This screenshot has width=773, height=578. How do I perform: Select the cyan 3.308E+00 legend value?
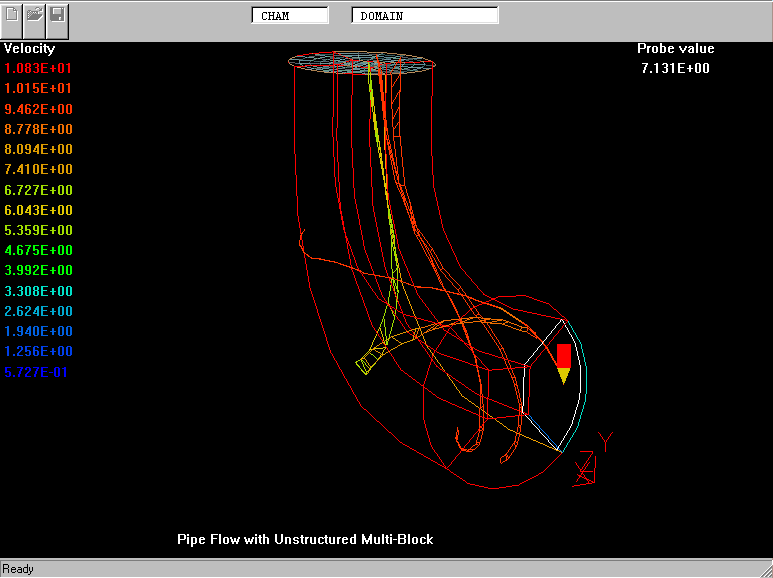[38, 291]
